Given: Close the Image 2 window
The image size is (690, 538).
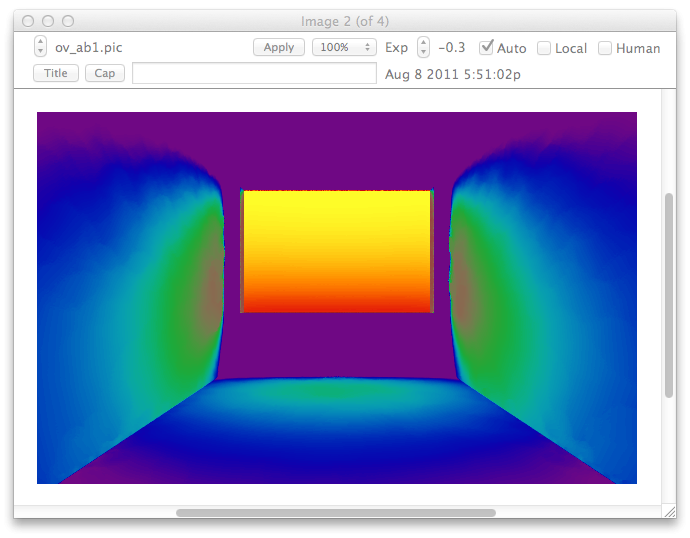Looking at the screenshot, I should click(28, 21).
